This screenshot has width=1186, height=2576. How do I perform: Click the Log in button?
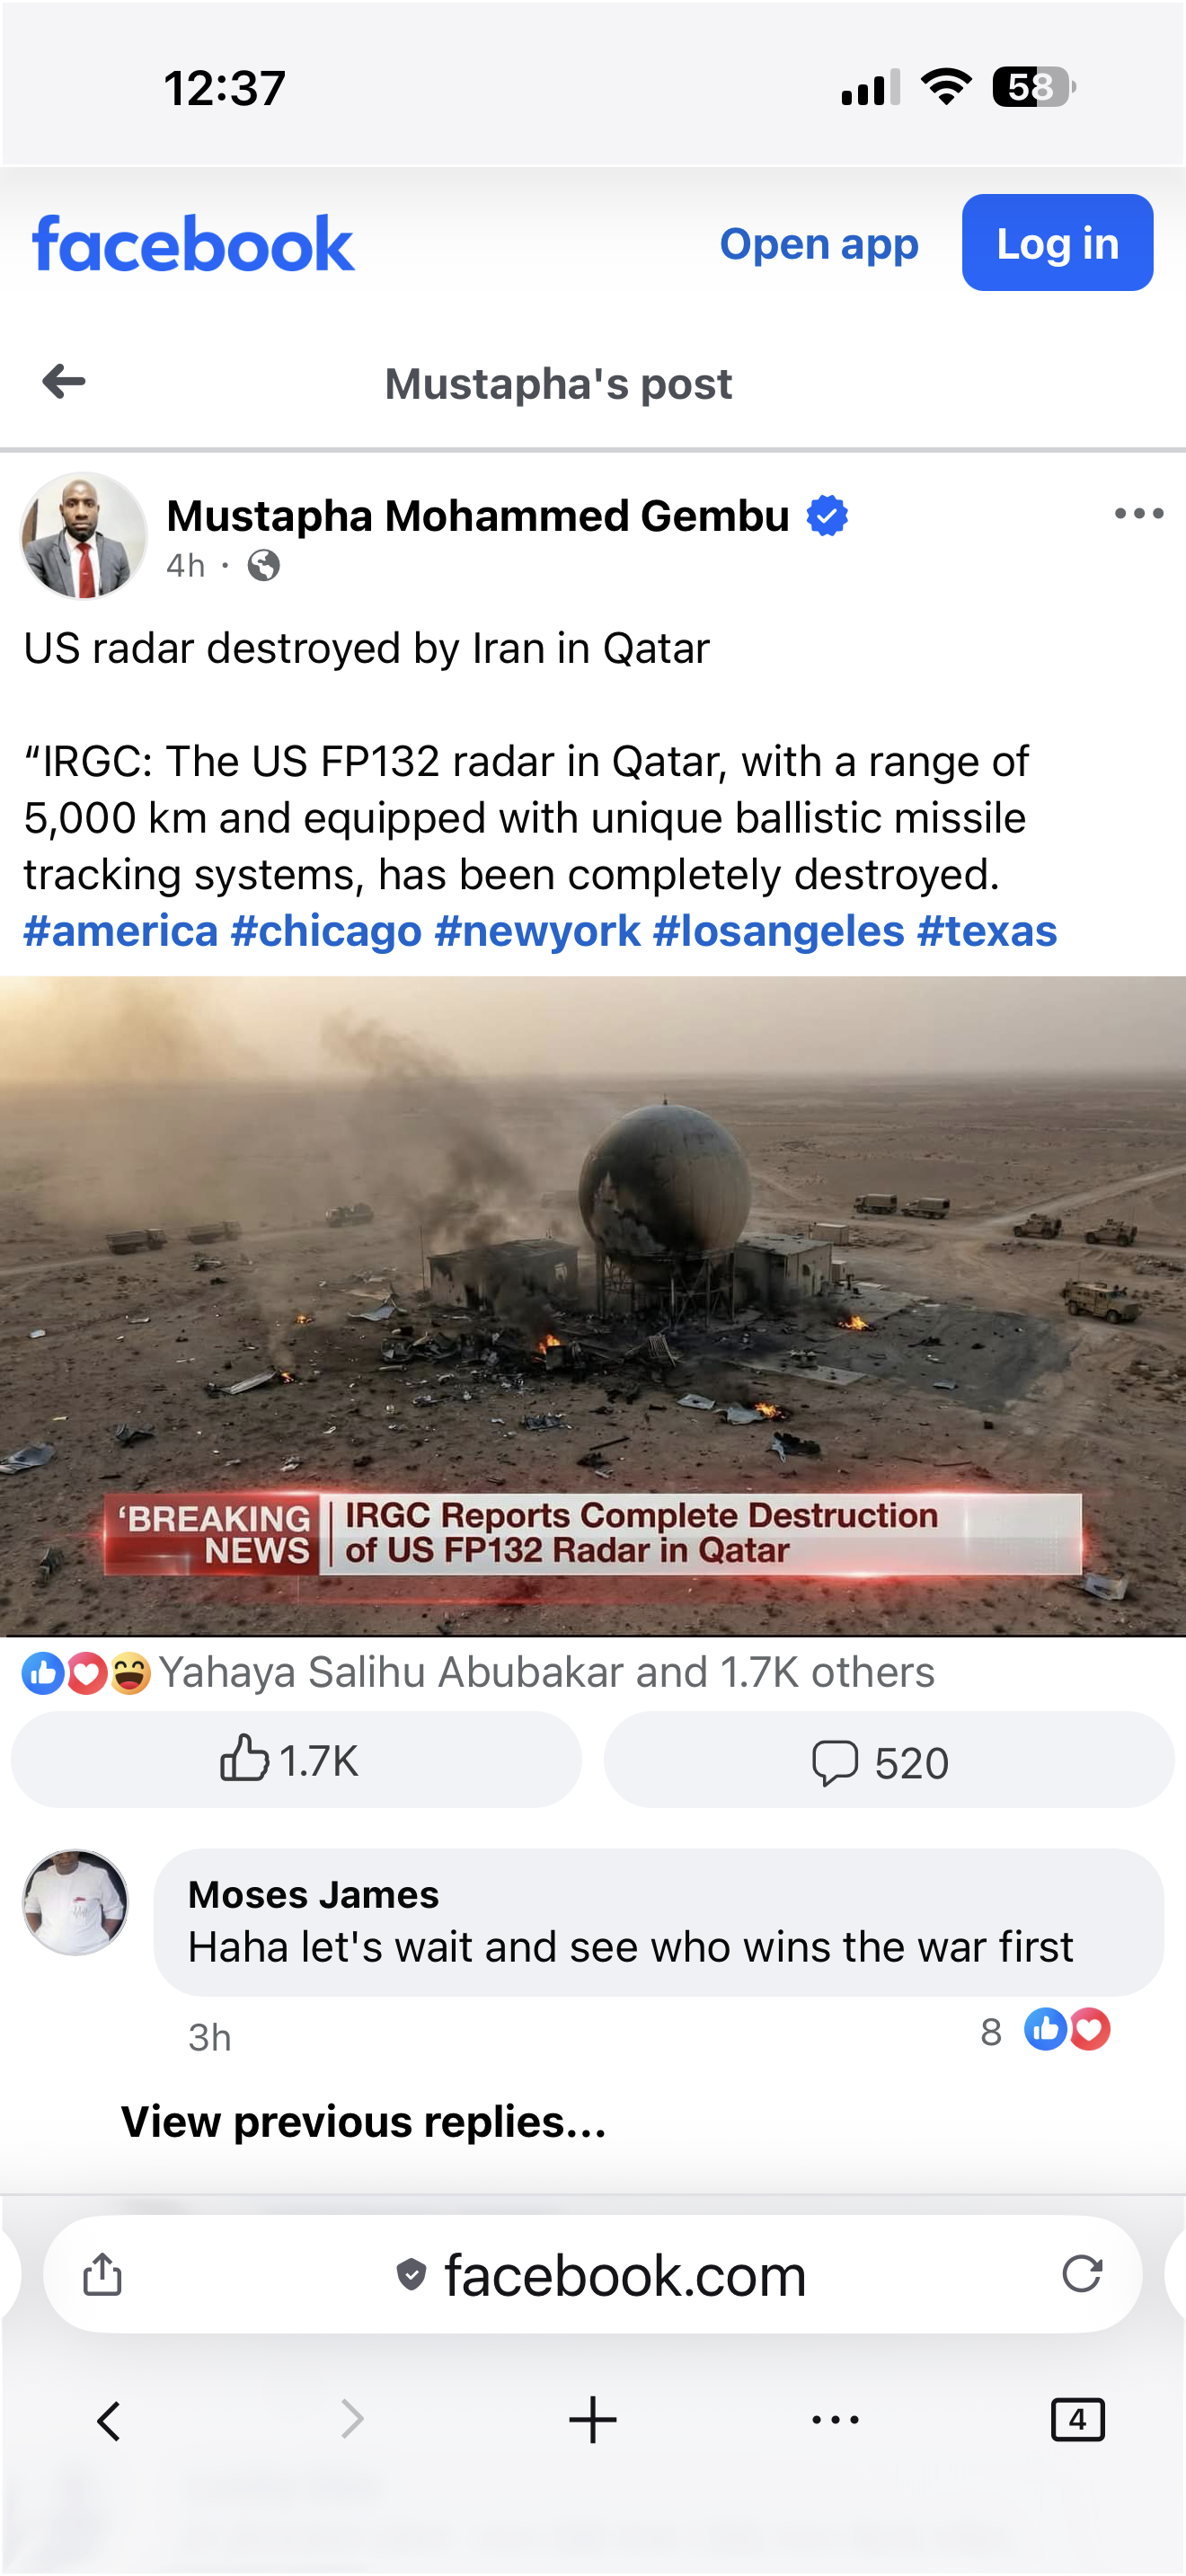(x=1057, y=243)
